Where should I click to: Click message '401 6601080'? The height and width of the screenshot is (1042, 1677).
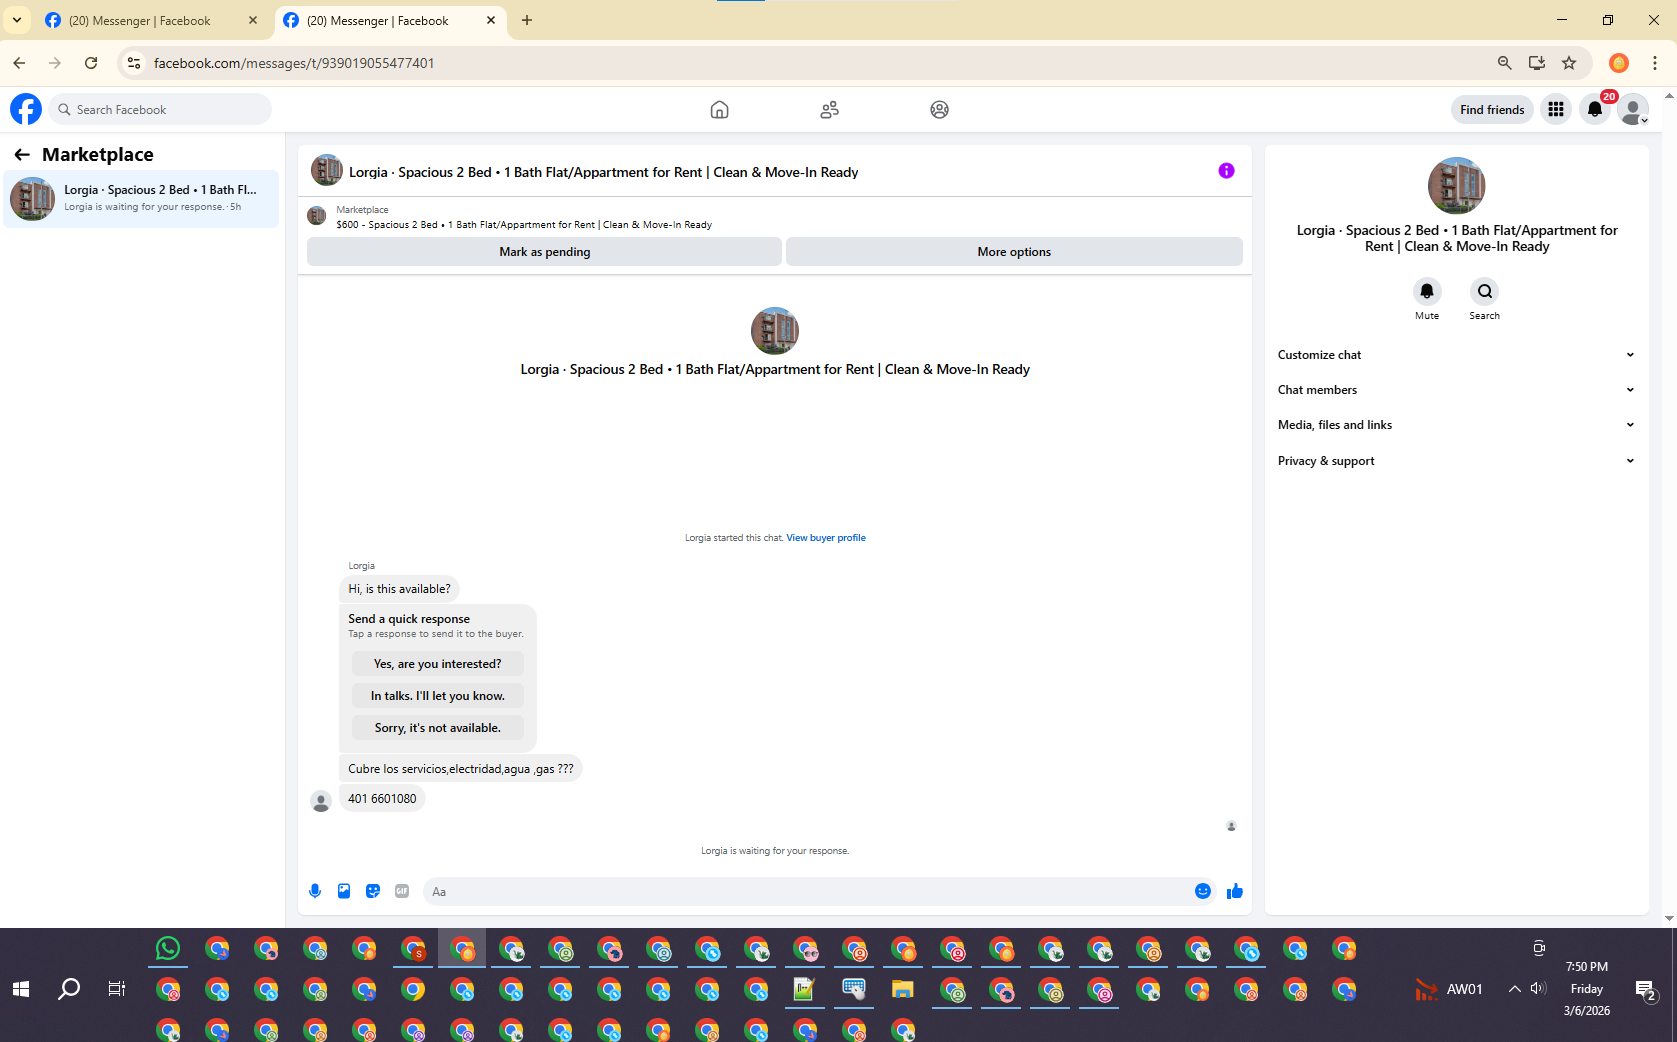tap(382, 799)
